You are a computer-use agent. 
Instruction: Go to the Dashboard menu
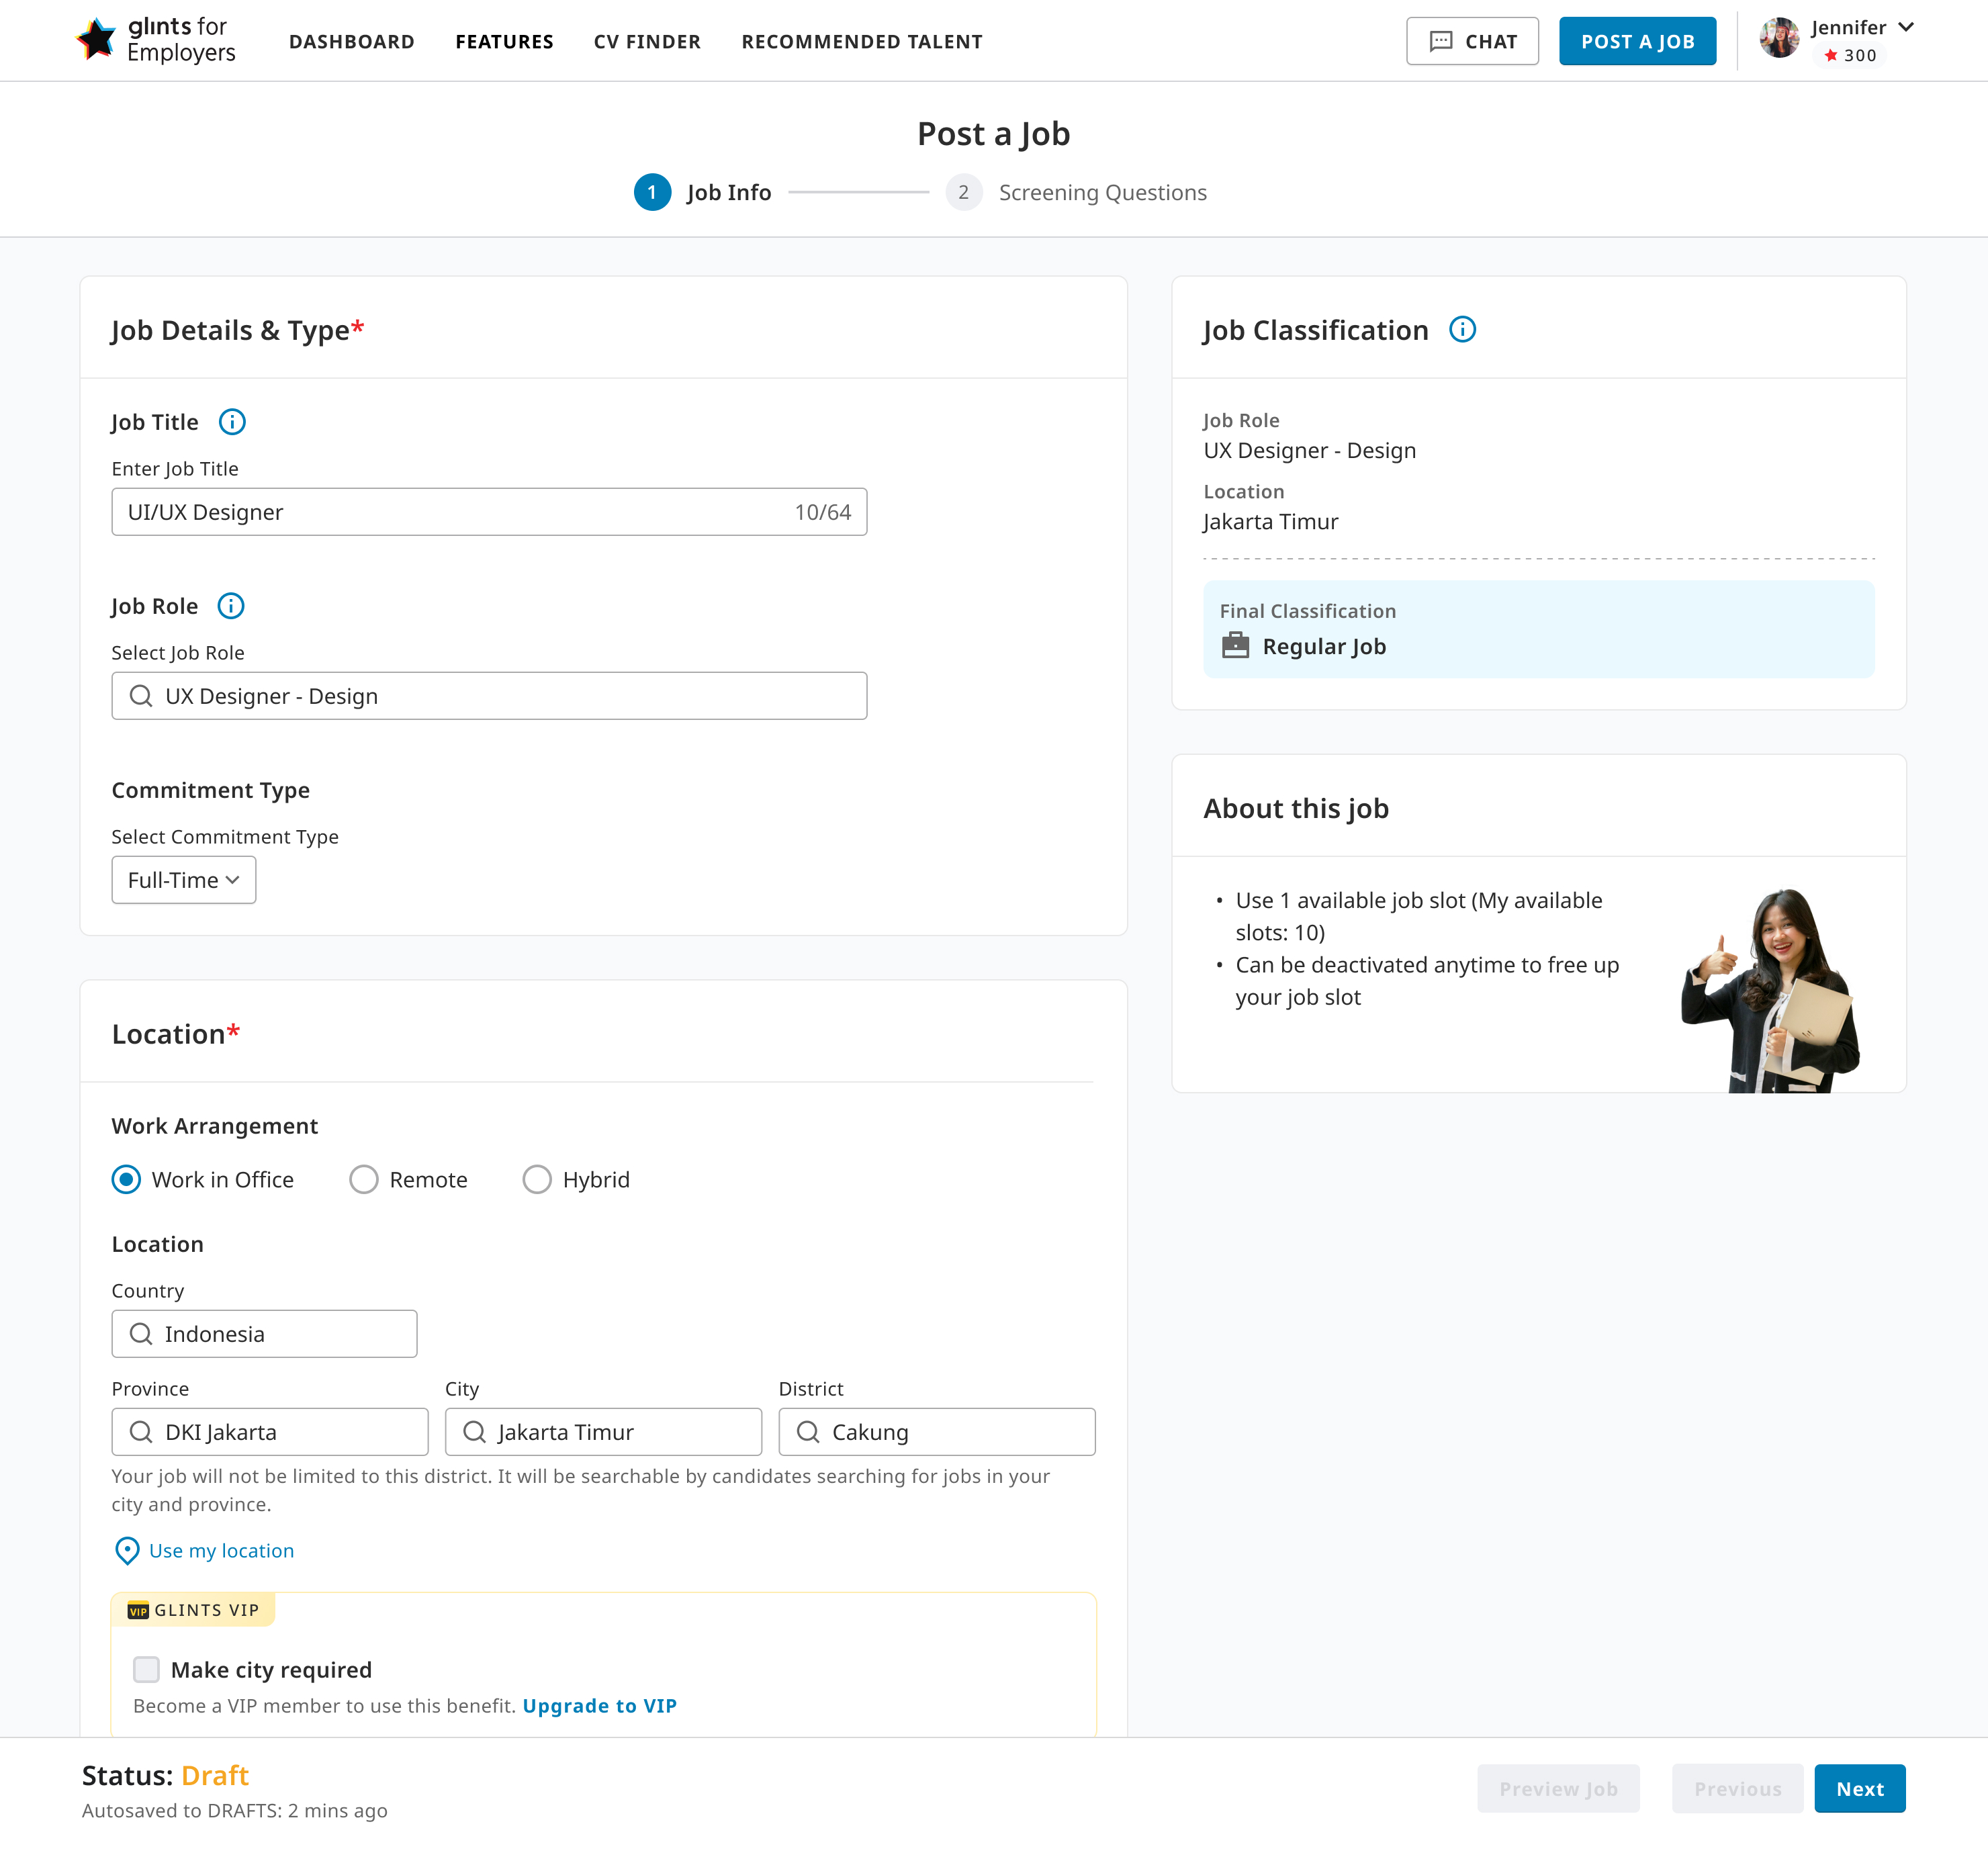pos(351,42)
